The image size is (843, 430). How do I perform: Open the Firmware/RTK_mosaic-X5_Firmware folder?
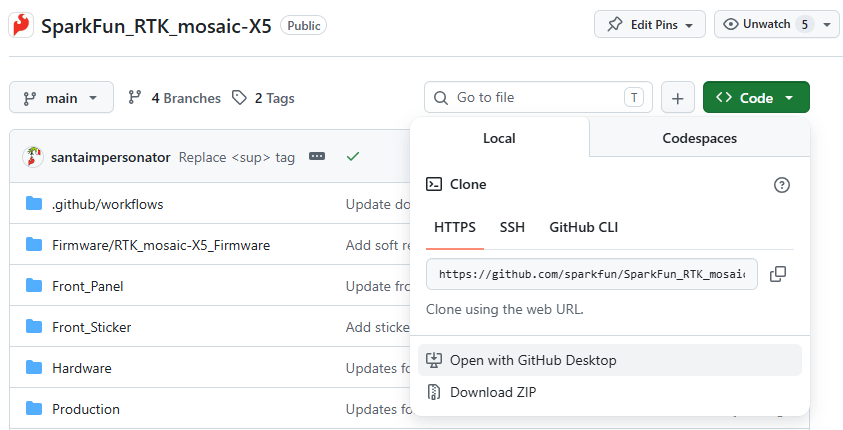(161, 245)
